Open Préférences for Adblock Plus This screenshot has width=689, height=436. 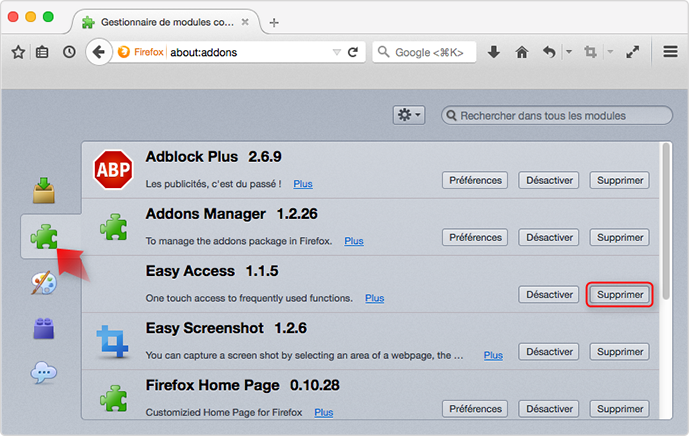tap(475, 180)
